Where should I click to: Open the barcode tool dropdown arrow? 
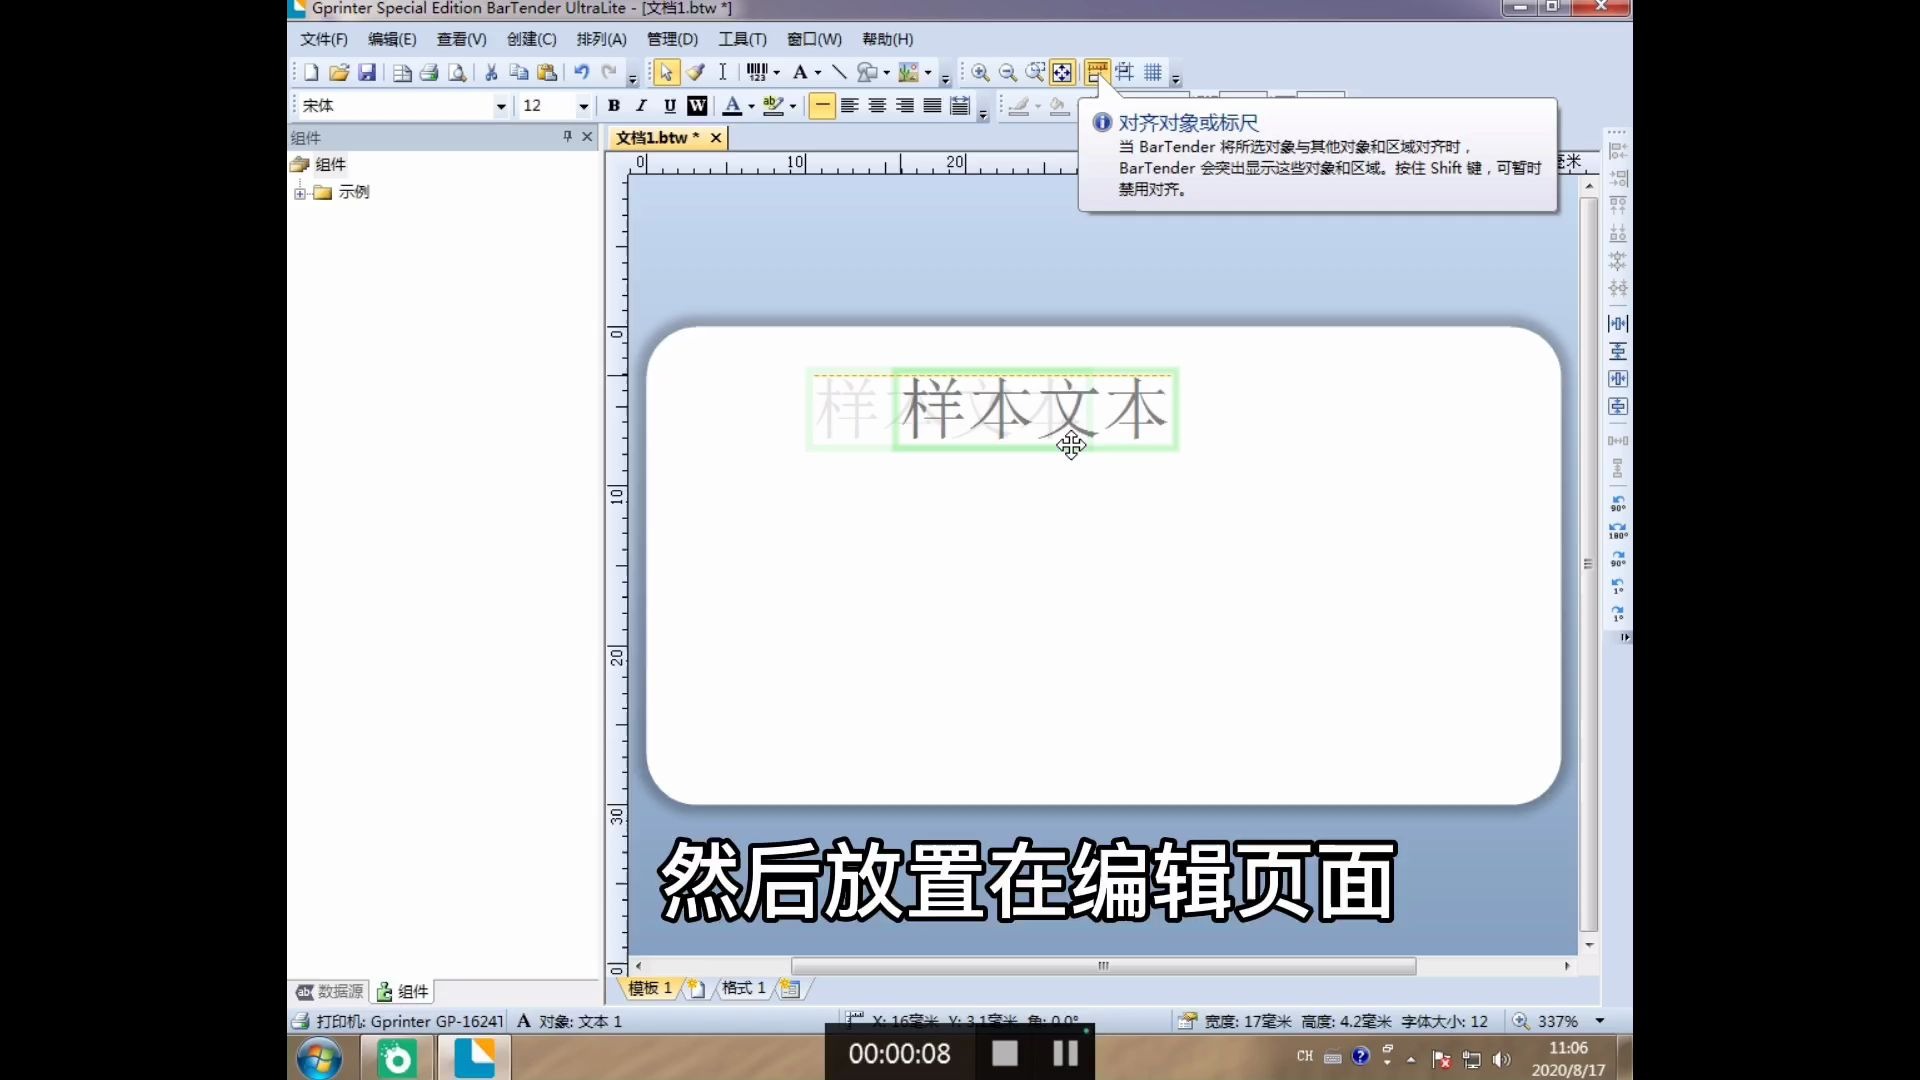point(777,72)
